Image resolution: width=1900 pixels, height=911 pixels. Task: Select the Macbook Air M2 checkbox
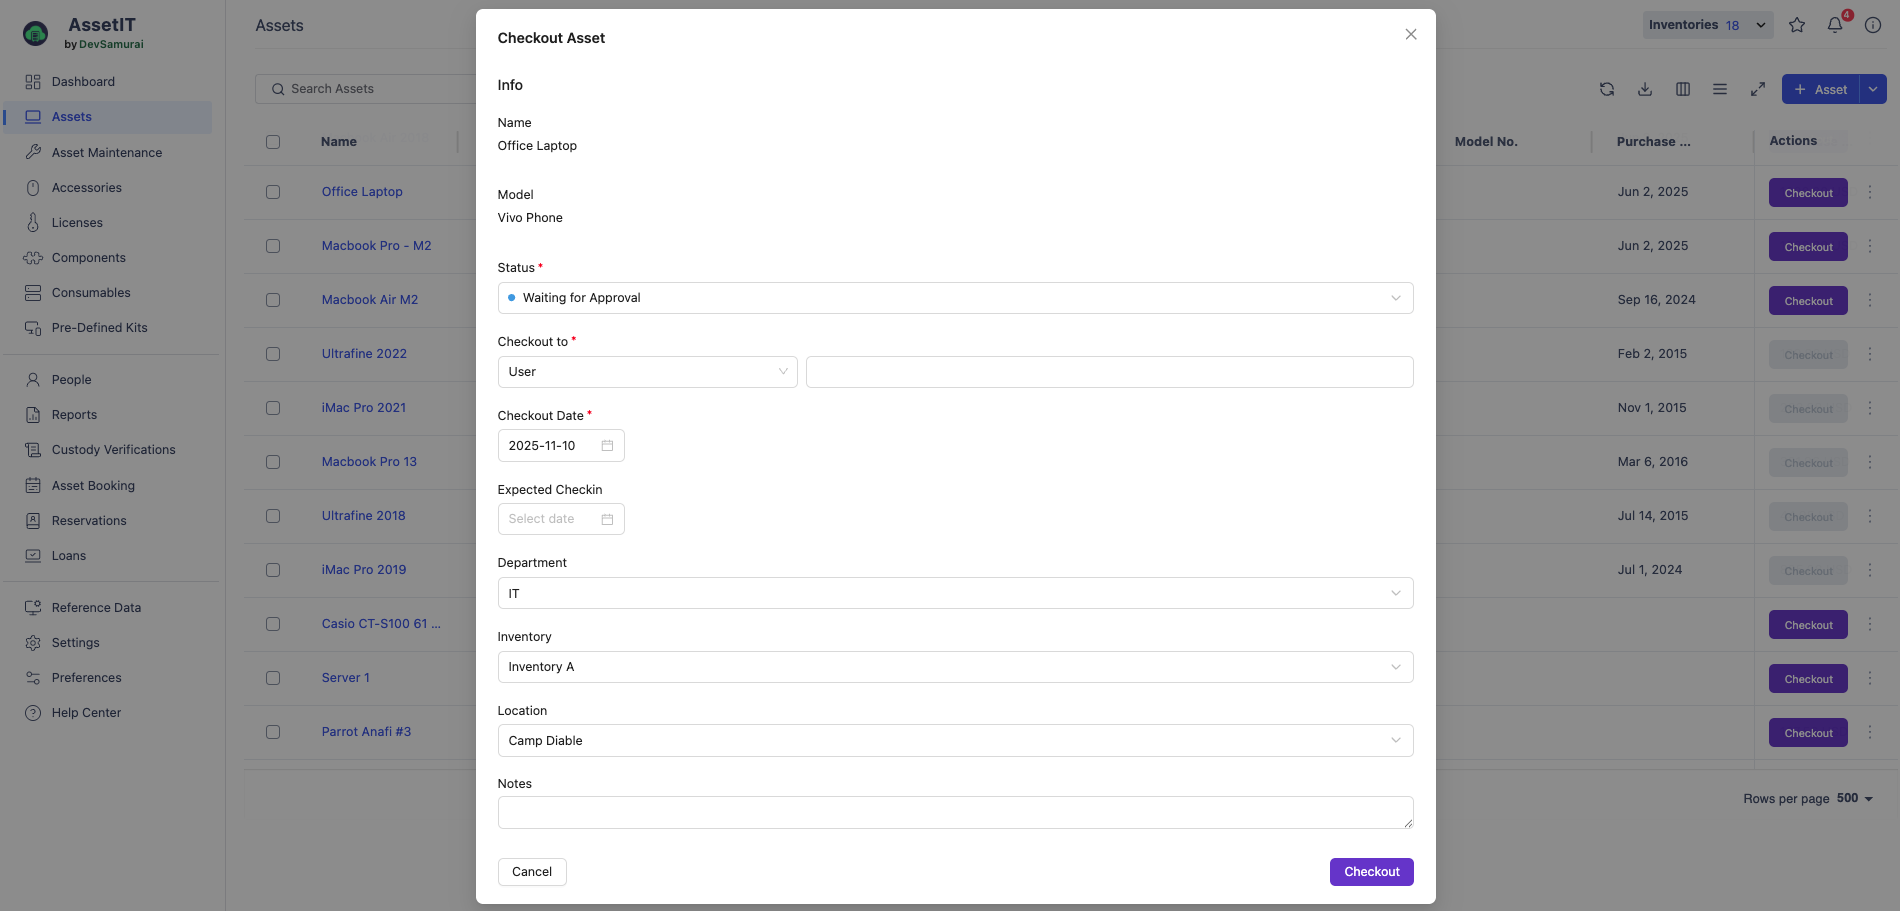click(273, 300)
